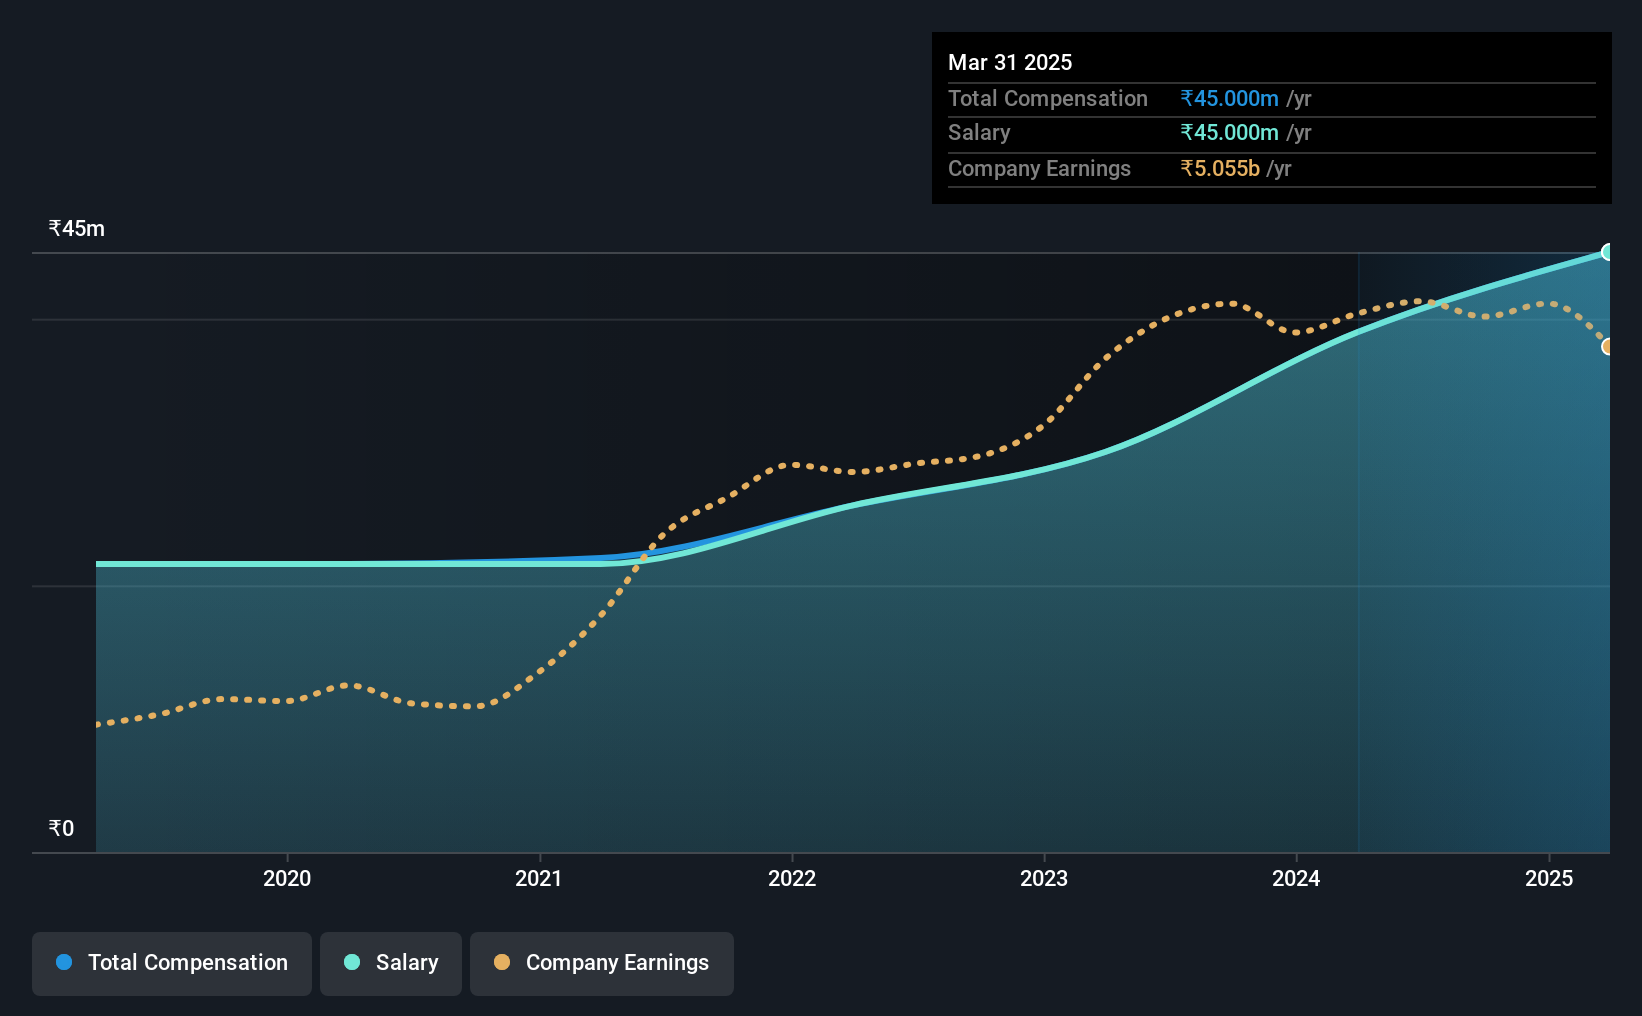Toggle the Salary legend button
The height and width of the screenshot is (1016, 1642).
point(391,963)
